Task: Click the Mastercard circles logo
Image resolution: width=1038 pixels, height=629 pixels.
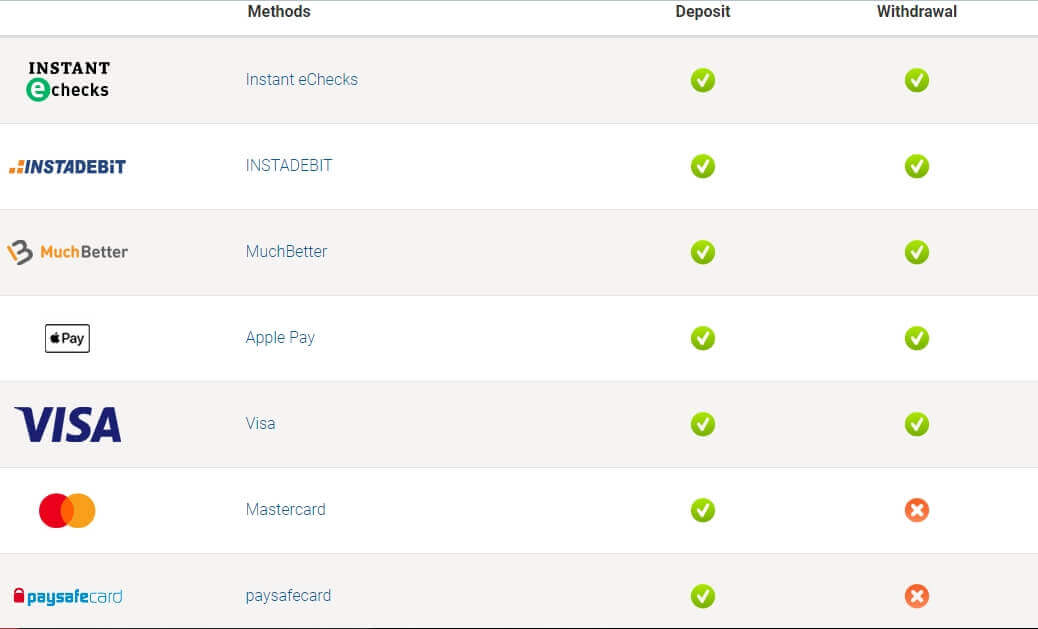Action: (x=67, y=510)
